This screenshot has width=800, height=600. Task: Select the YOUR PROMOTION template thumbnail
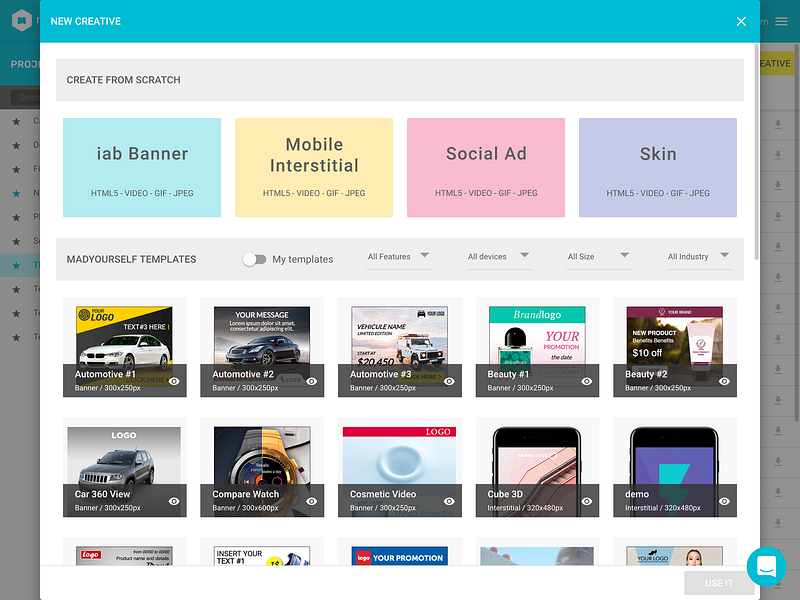[x=399, y=552]
